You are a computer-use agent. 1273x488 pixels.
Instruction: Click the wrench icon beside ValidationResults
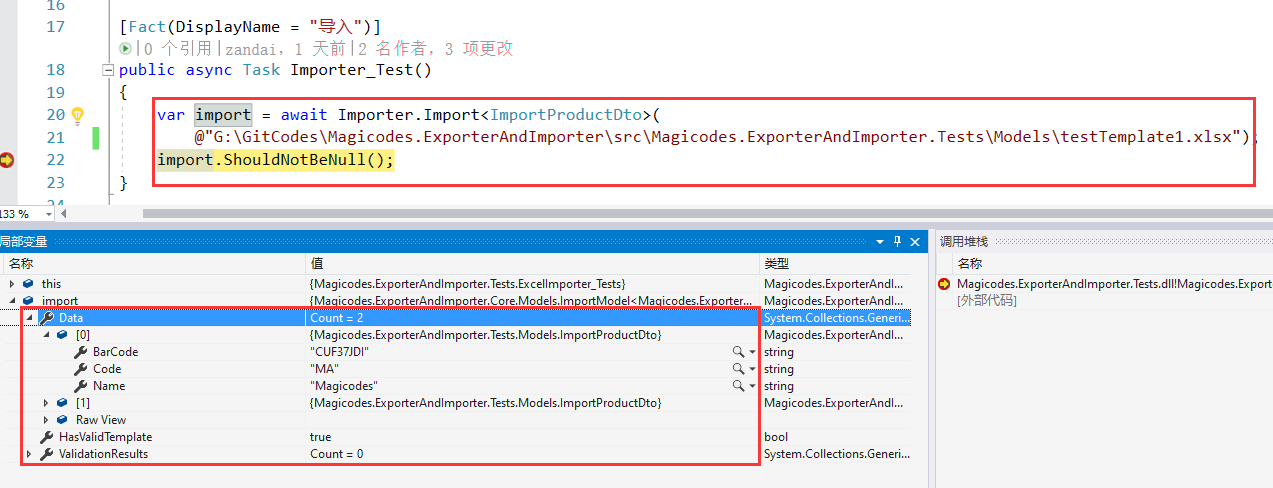coord(46,454)
